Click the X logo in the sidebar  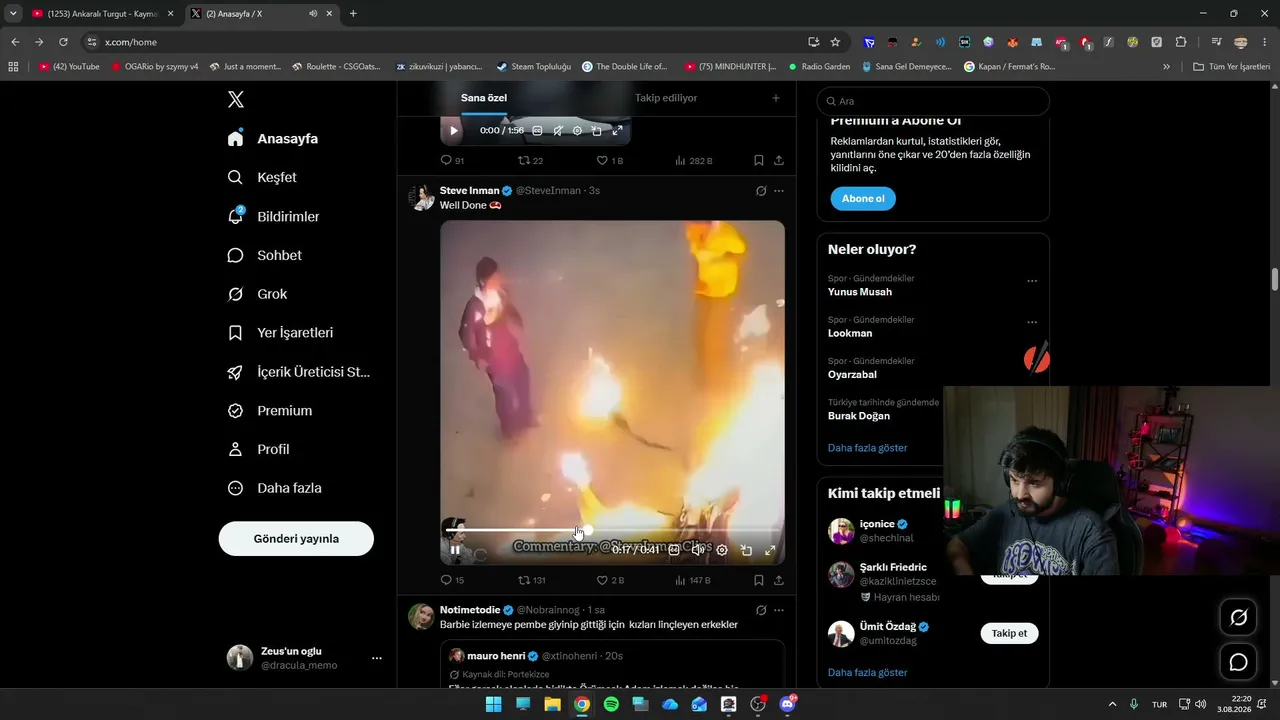(235, 99)
